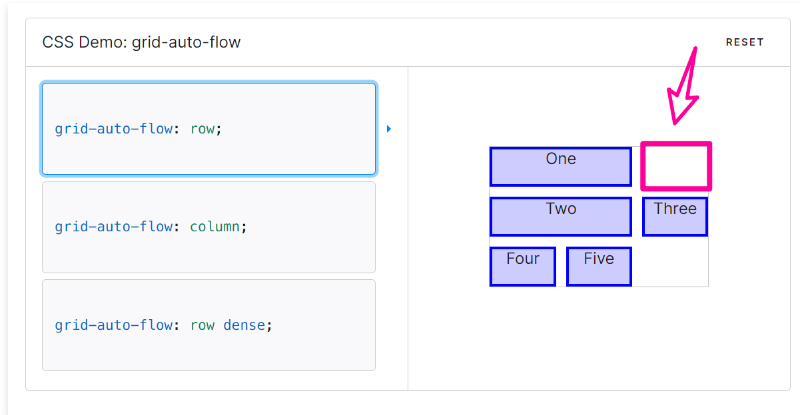Screen dimensions: 800x415
Task: Click the small blue triangle indicator
Action: pos(389,129)
